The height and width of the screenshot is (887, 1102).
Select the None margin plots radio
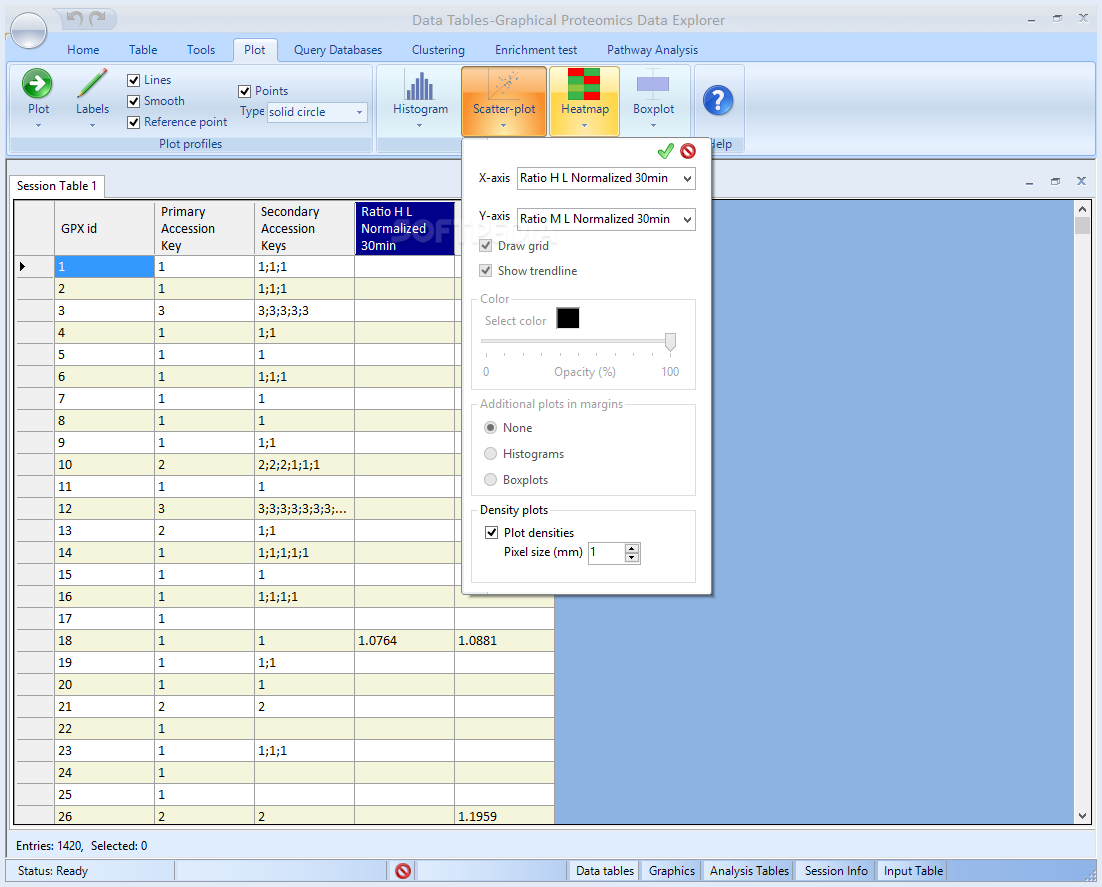click(x=491, y=428)
